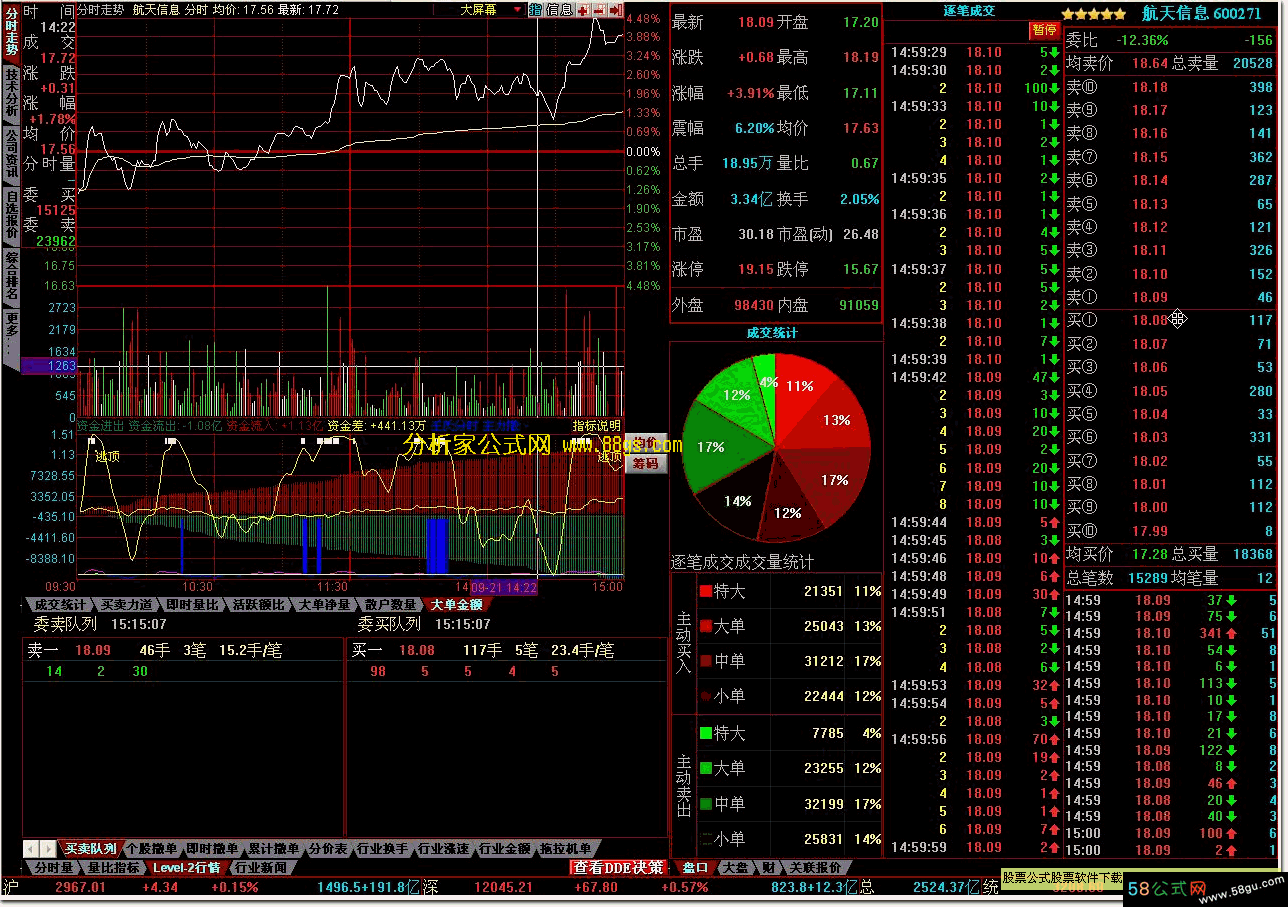Click the 暂停 pause button
This screenshot has width=1288, height=907.
tap(1044, 31)
